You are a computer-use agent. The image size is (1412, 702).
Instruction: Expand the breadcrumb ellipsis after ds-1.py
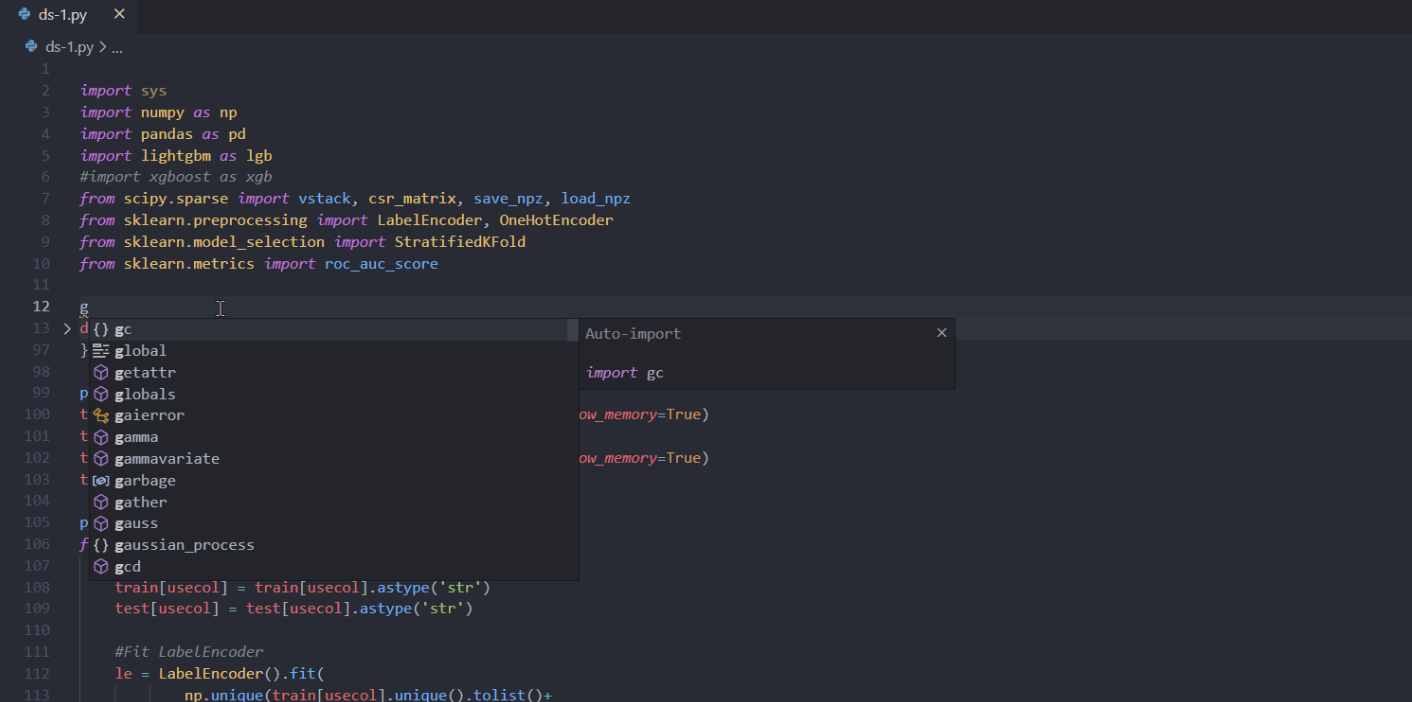[x=116, y=46]
